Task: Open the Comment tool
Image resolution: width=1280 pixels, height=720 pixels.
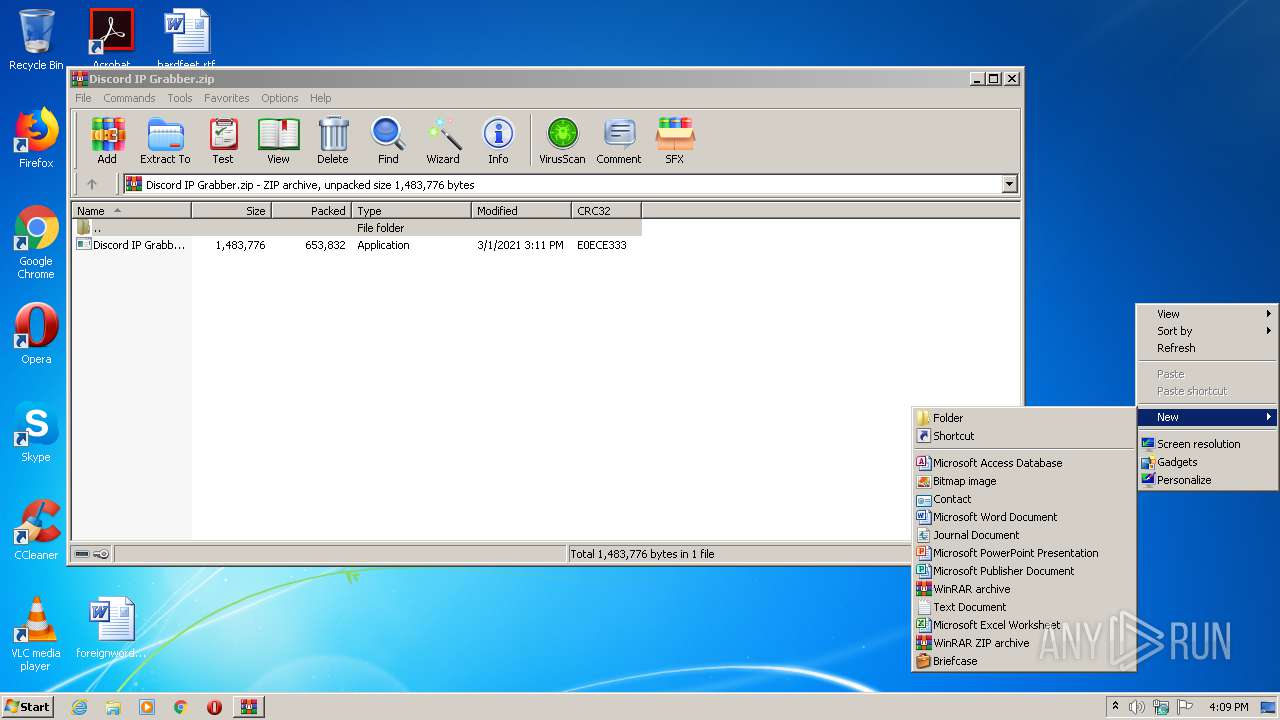Action: pos(619,140)
